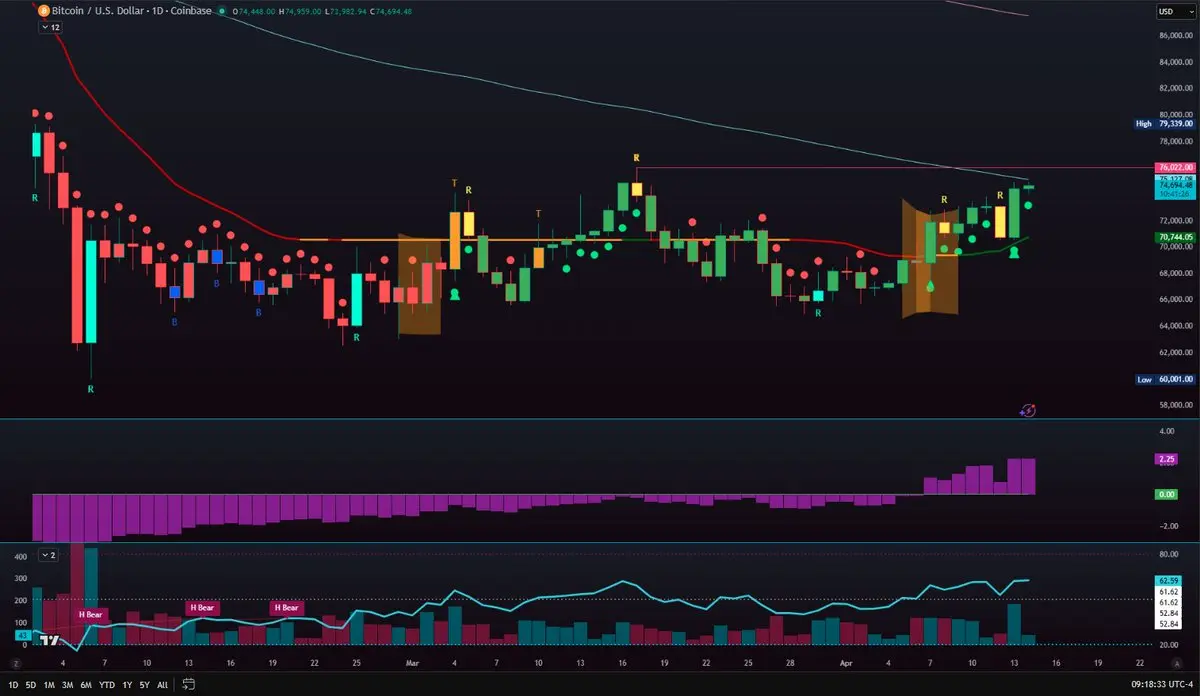The image size is (1200, 696).
Task: Select the YTD time range
Action: 106,685
